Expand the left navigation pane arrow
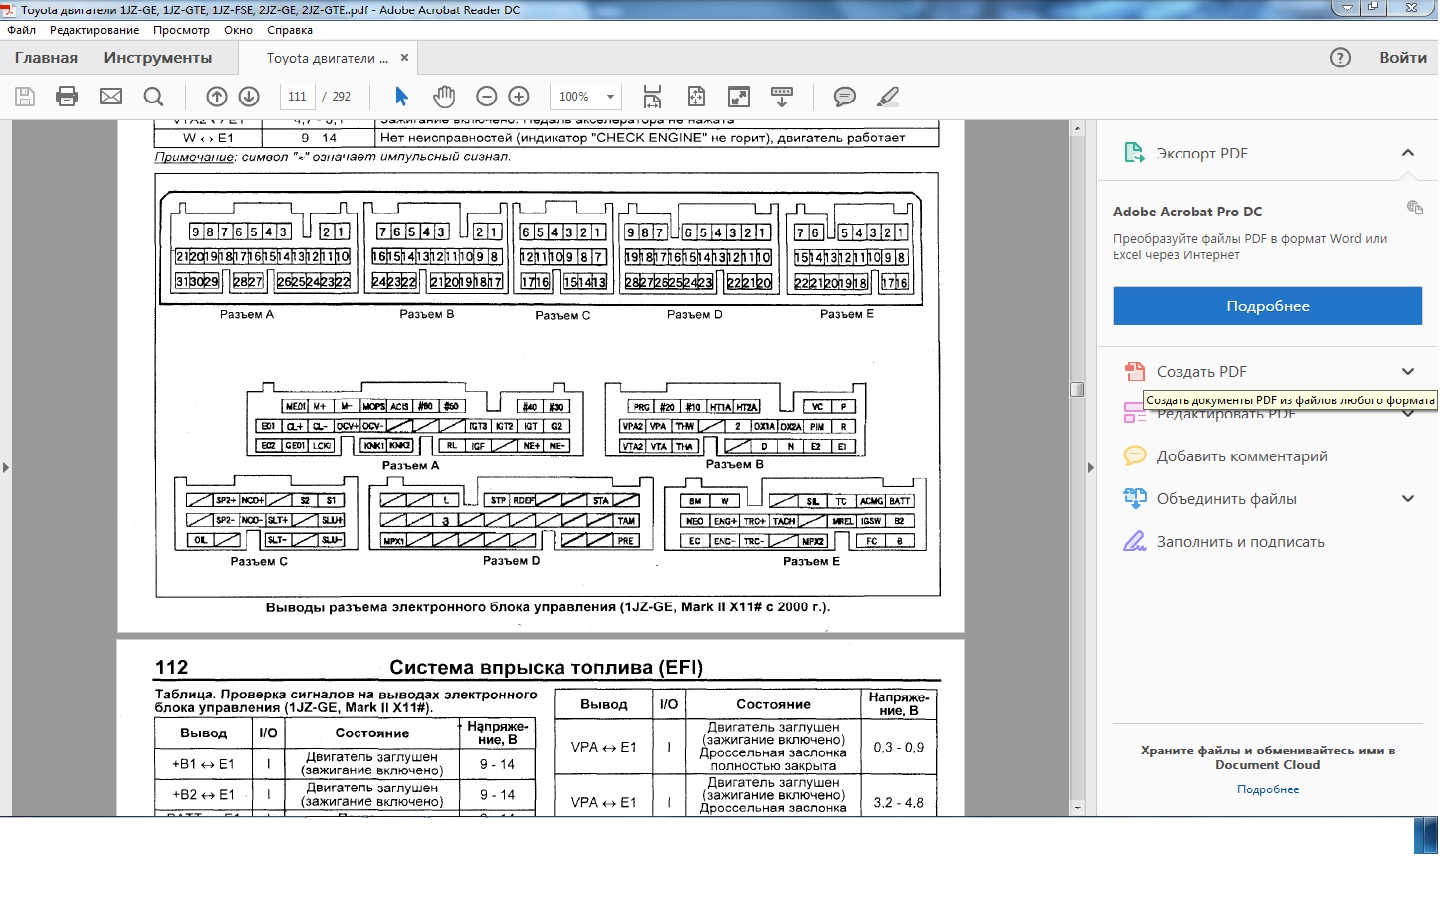 pyautogui.click(x=6, y=467)
